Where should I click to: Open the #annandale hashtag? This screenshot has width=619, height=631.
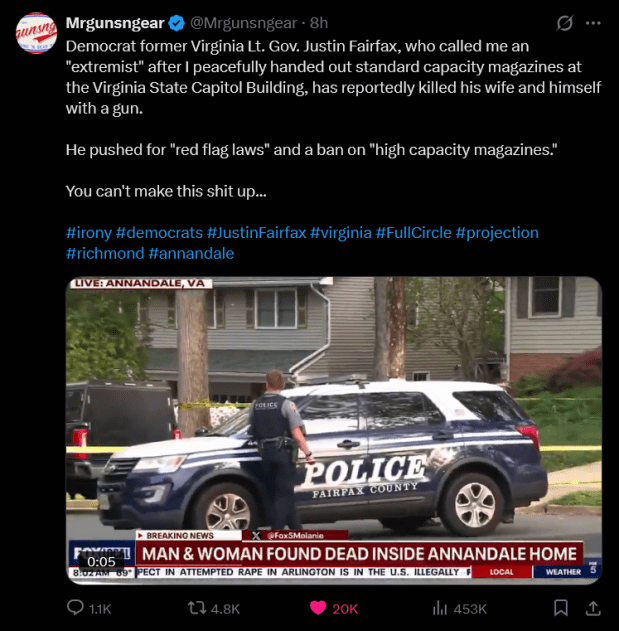point(191,254)
